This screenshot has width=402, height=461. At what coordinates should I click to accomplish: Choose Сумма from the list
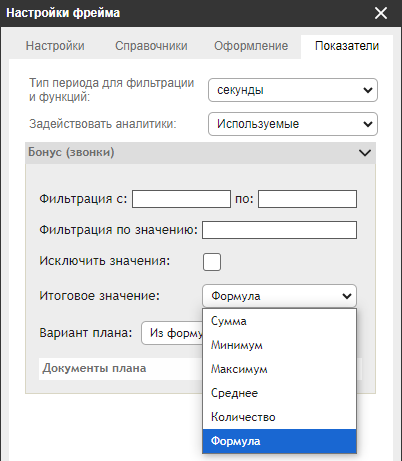pyautogui.click(x=279, y=321)
